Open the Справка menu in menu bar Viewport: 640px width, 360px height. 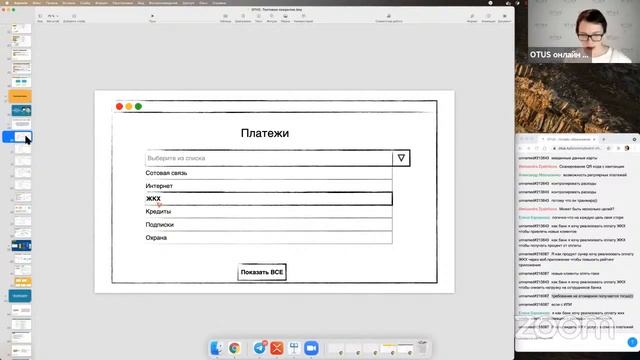219,2
